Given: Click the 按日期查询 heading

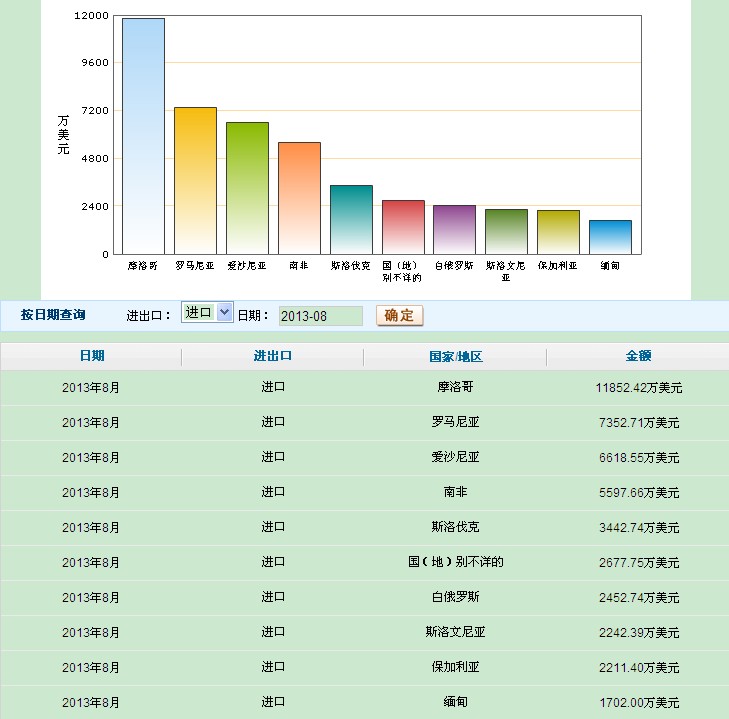Looking at the screenshot, I should tap(53, 315).
